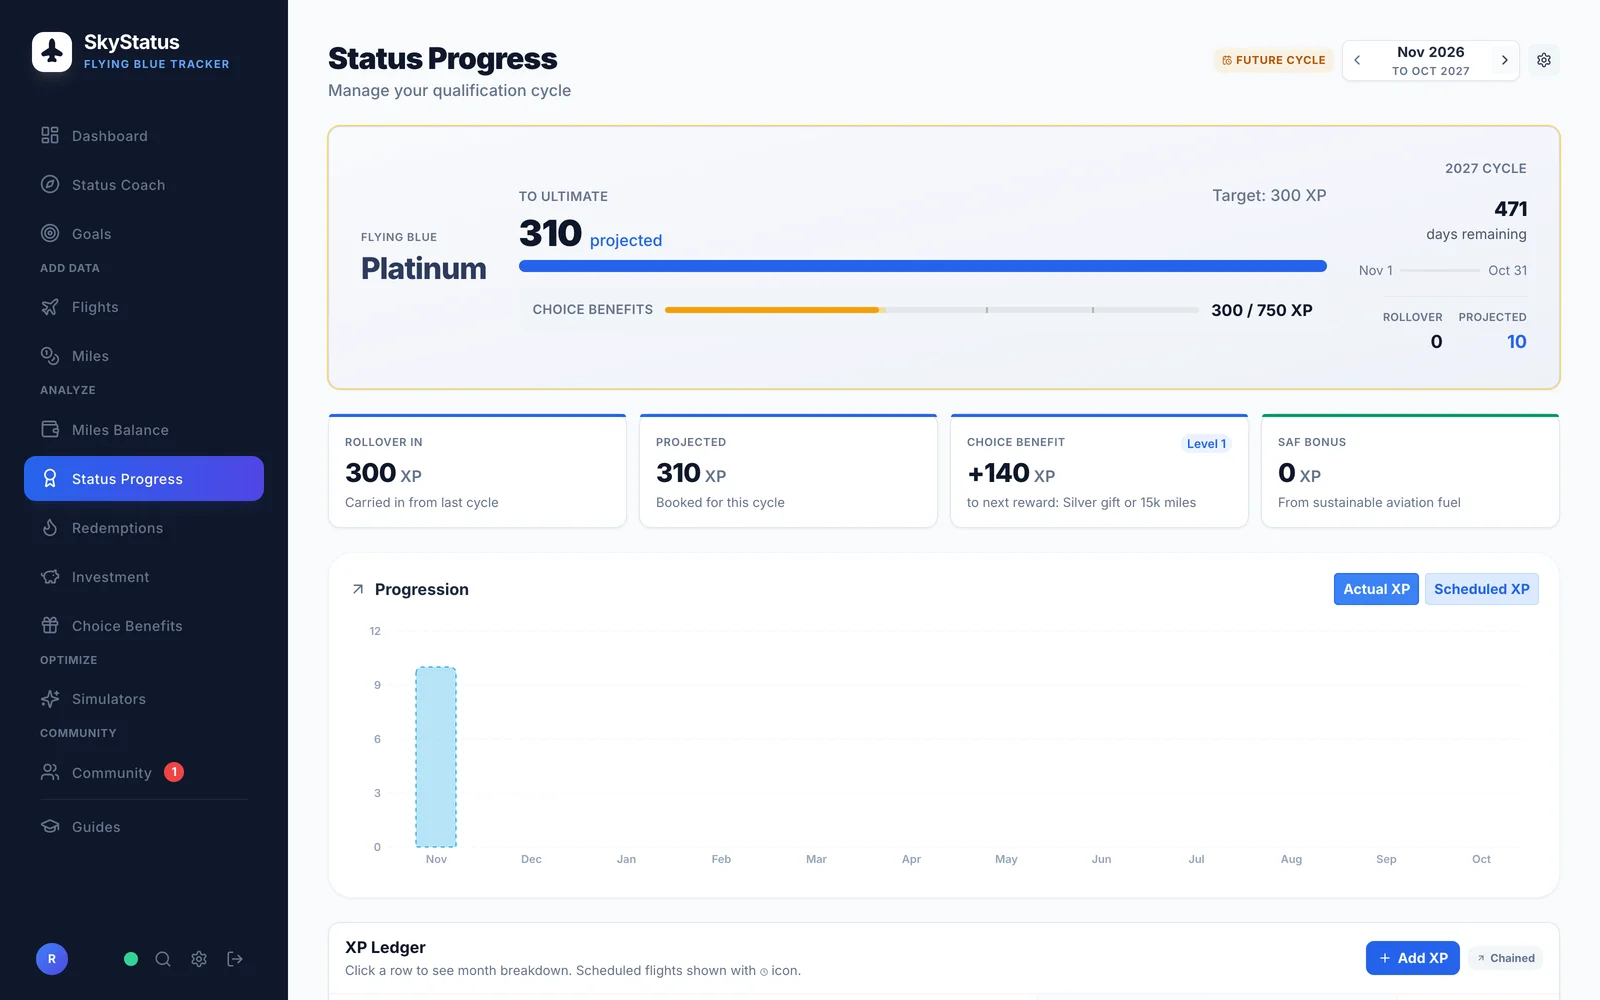This screenshot has width=1600, height=1000.
Task: Open the SAF Bonus card
Action: [1410, 471]
